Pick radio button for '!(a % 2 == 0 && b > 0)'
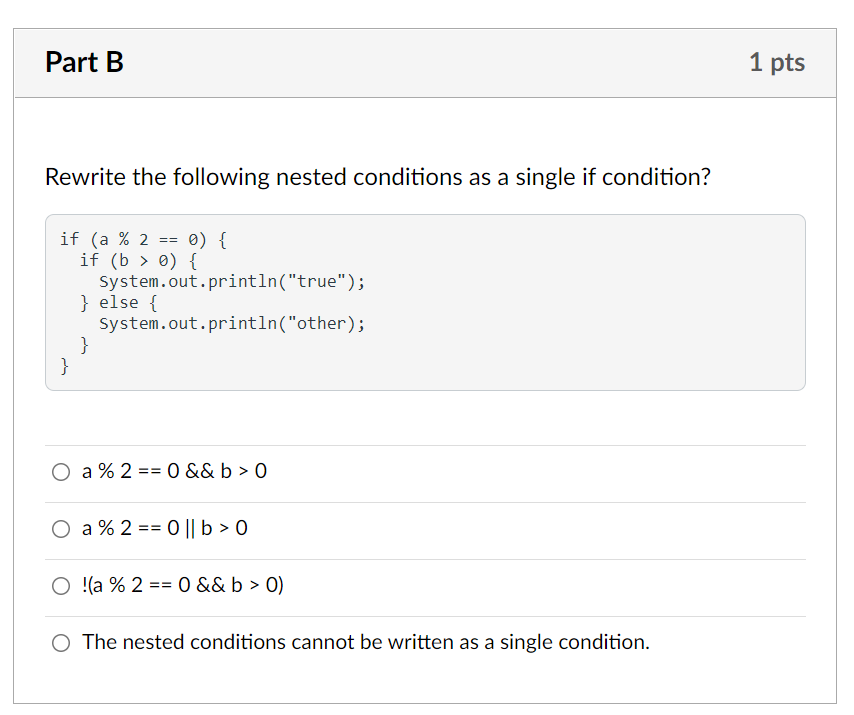The image size is (854, 715). click(61, 586)
